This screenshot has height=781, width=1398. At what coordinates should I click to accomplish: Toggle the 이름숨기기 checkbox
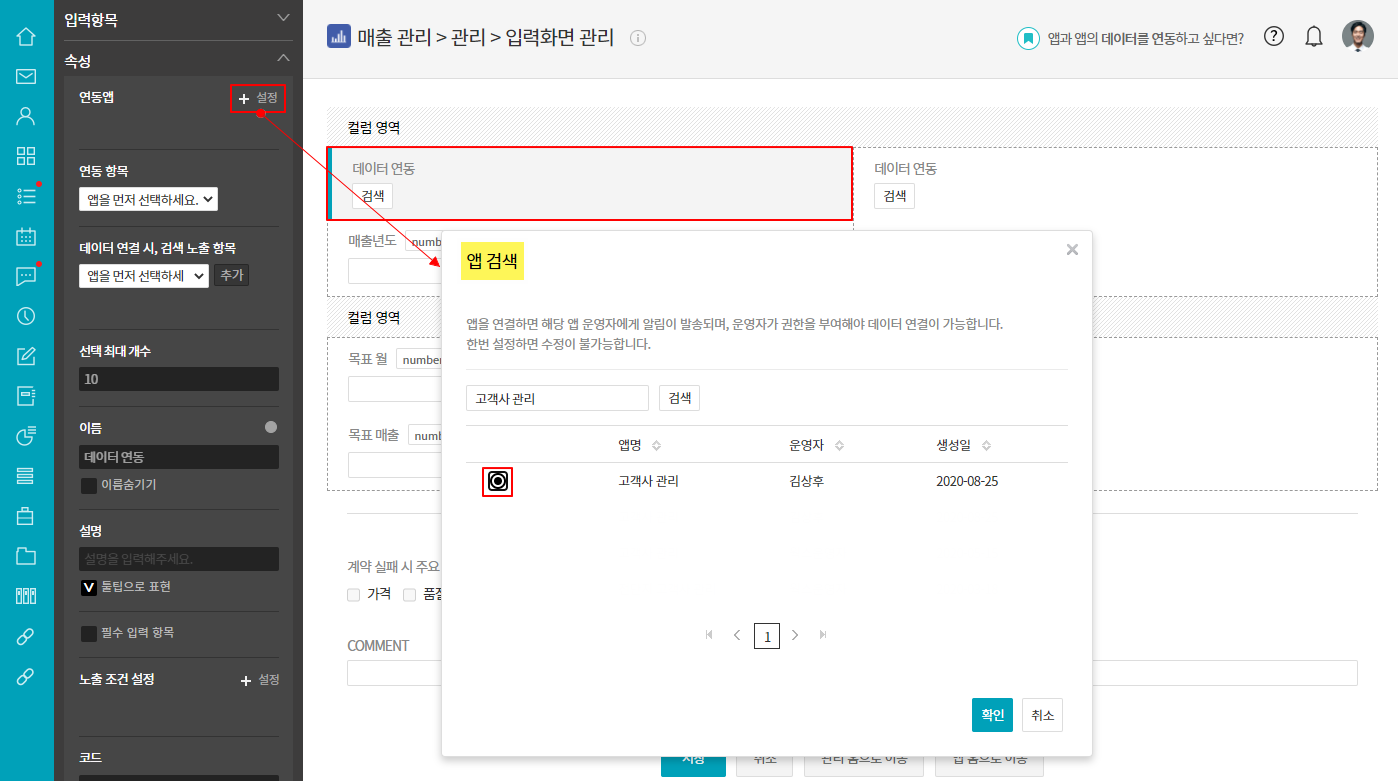tap(89, 485)
